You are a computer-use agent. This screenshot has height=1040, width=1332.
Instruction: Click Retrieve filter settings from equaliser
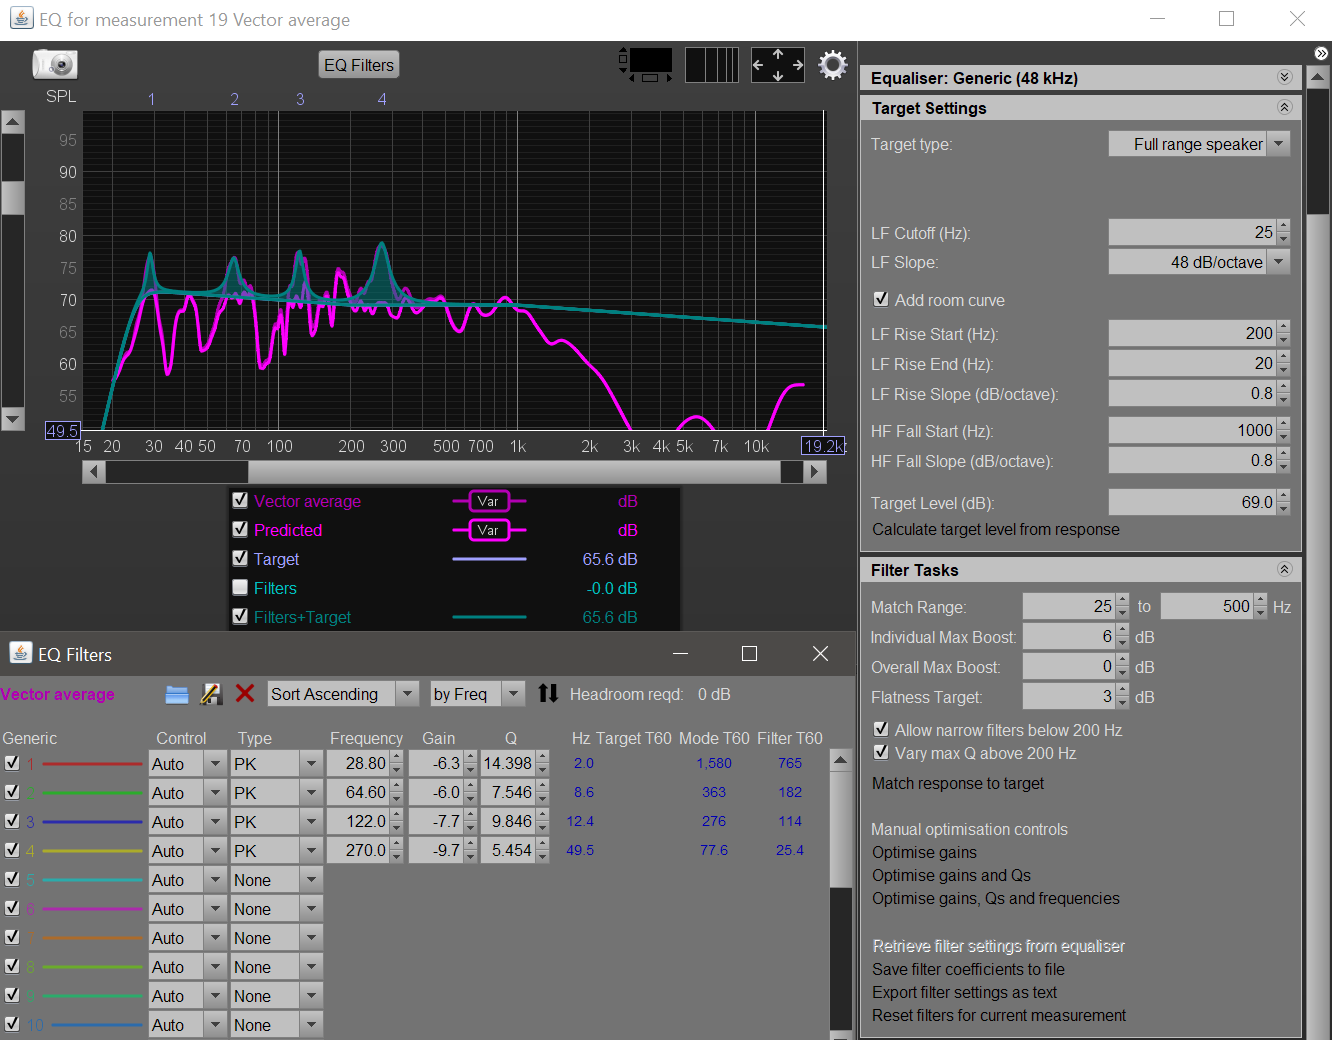(999, 946)
